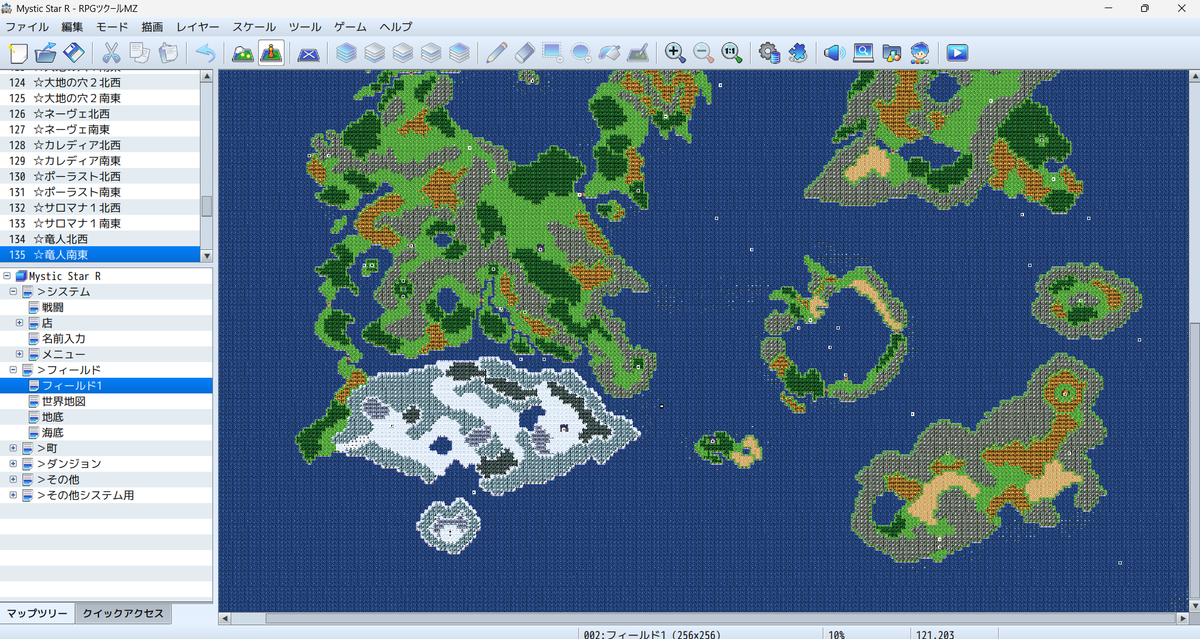Open the 編集 menu
Viewport: 1200px width, 639px height.
72,27
